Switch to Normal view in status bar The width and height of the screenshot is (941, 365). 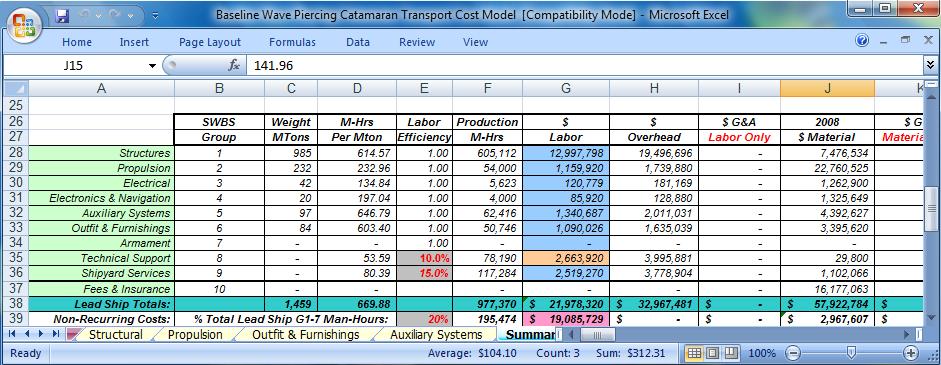pos(694,353)
